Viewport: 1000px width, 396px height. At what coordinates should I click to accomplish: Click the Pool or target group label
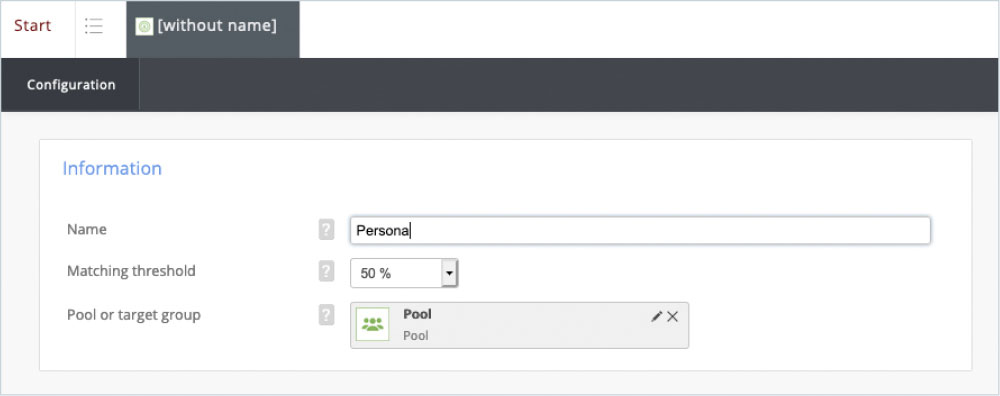pyautogui.click(x=134, y=315)
